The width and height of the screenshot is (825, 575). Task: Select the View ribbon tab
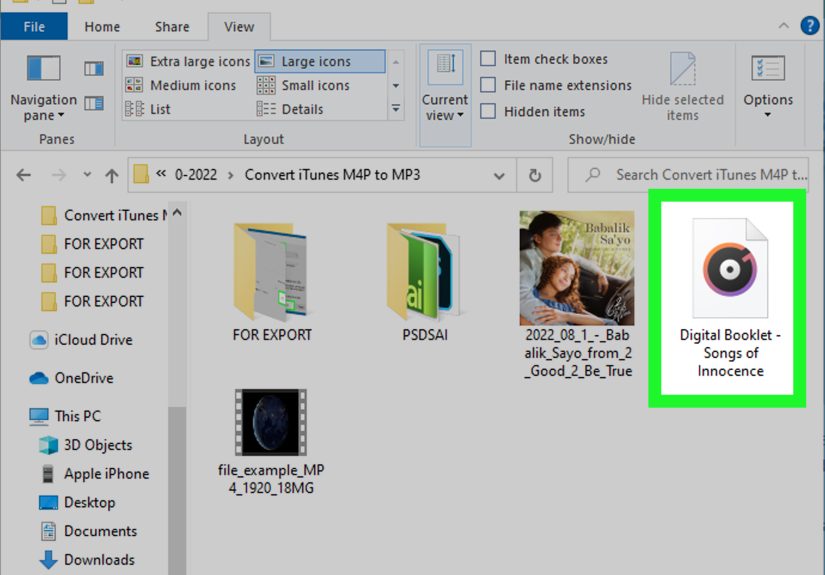tap(239, 27)
